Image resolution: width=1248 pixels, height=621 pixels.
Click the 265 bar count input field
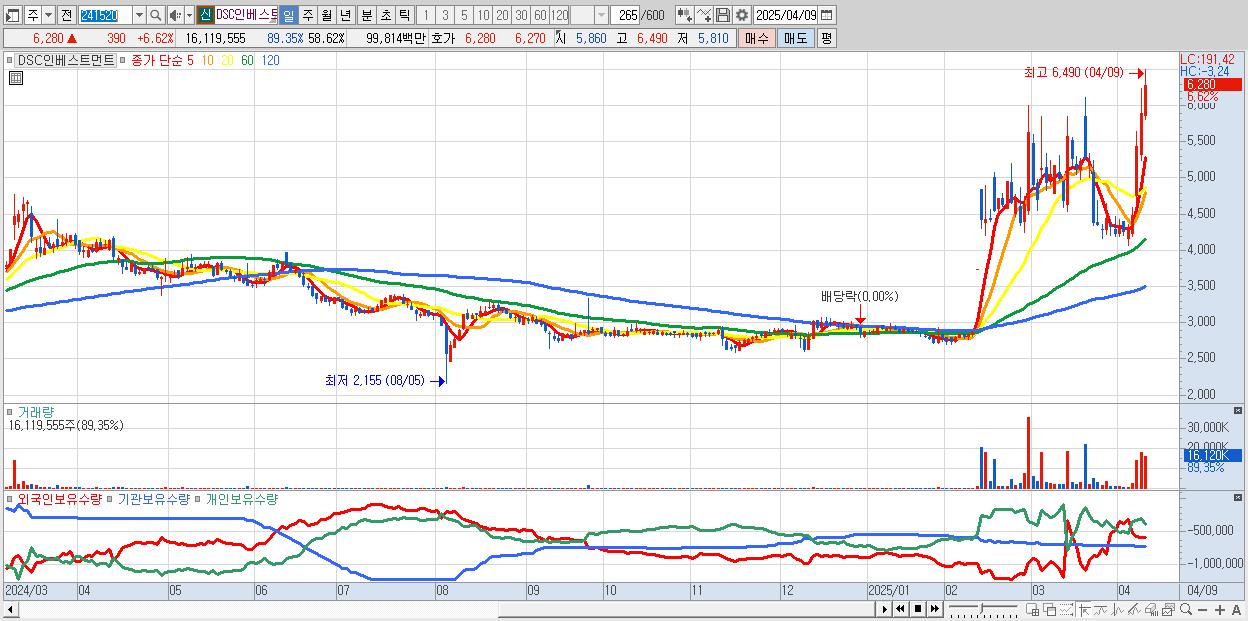tap(626, 15)
